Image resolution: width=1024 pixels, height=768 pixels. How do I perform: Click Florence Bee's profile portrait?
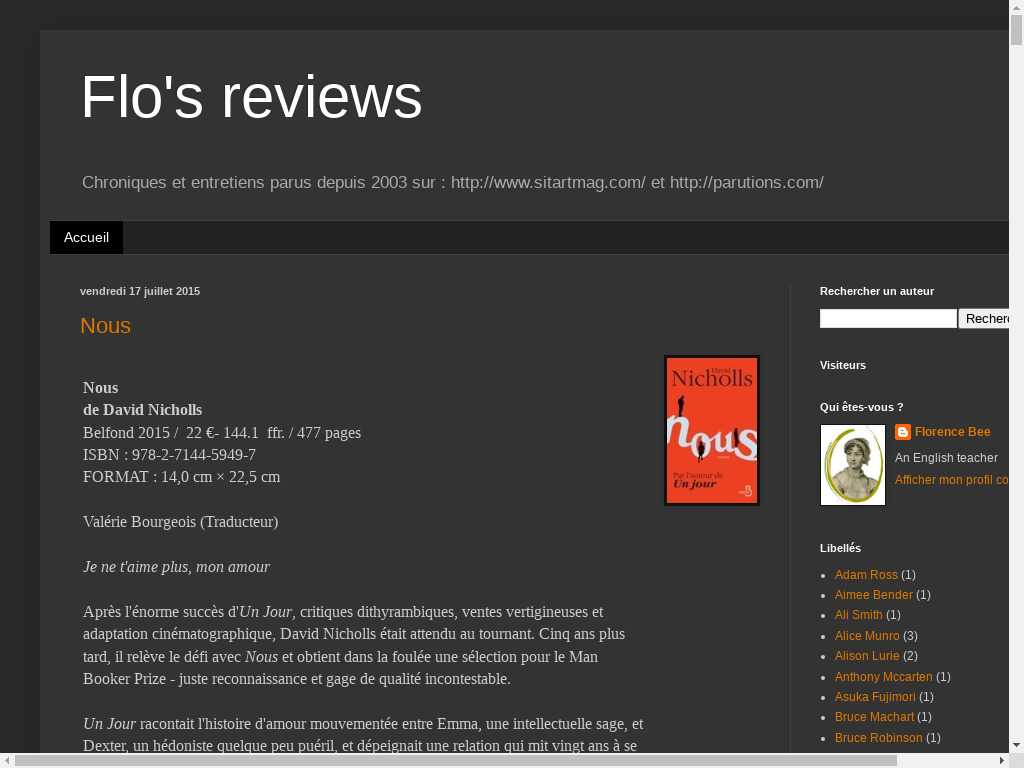853,465
